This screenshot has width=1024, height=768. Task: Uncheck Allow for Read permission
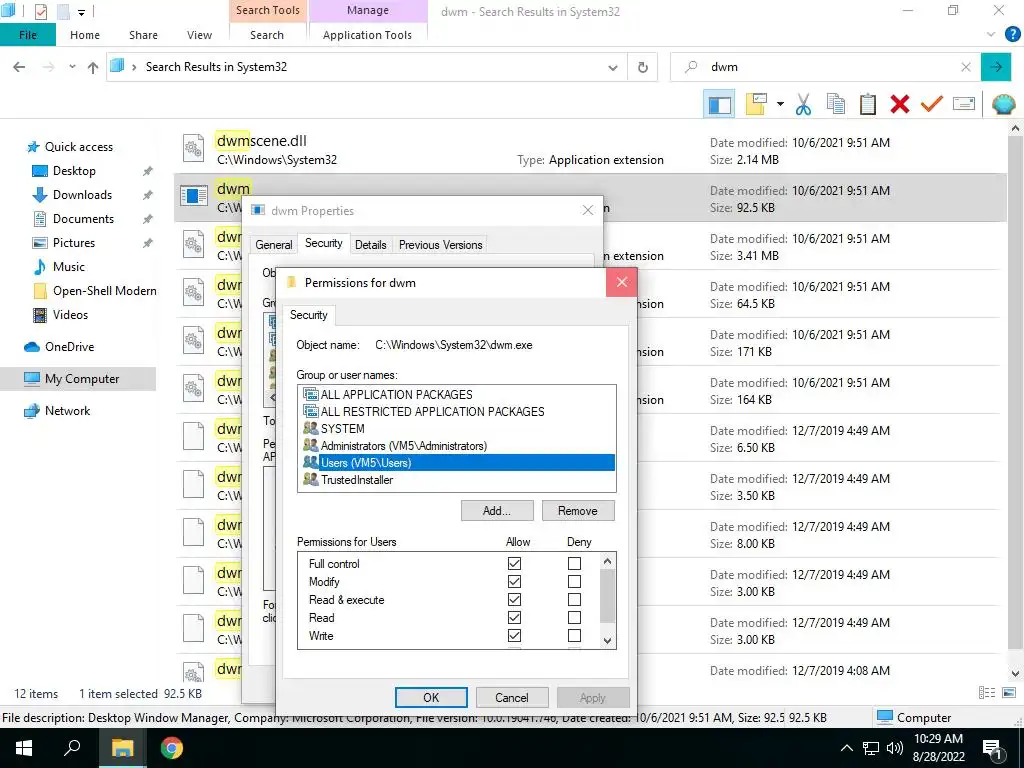click(515, 617)
